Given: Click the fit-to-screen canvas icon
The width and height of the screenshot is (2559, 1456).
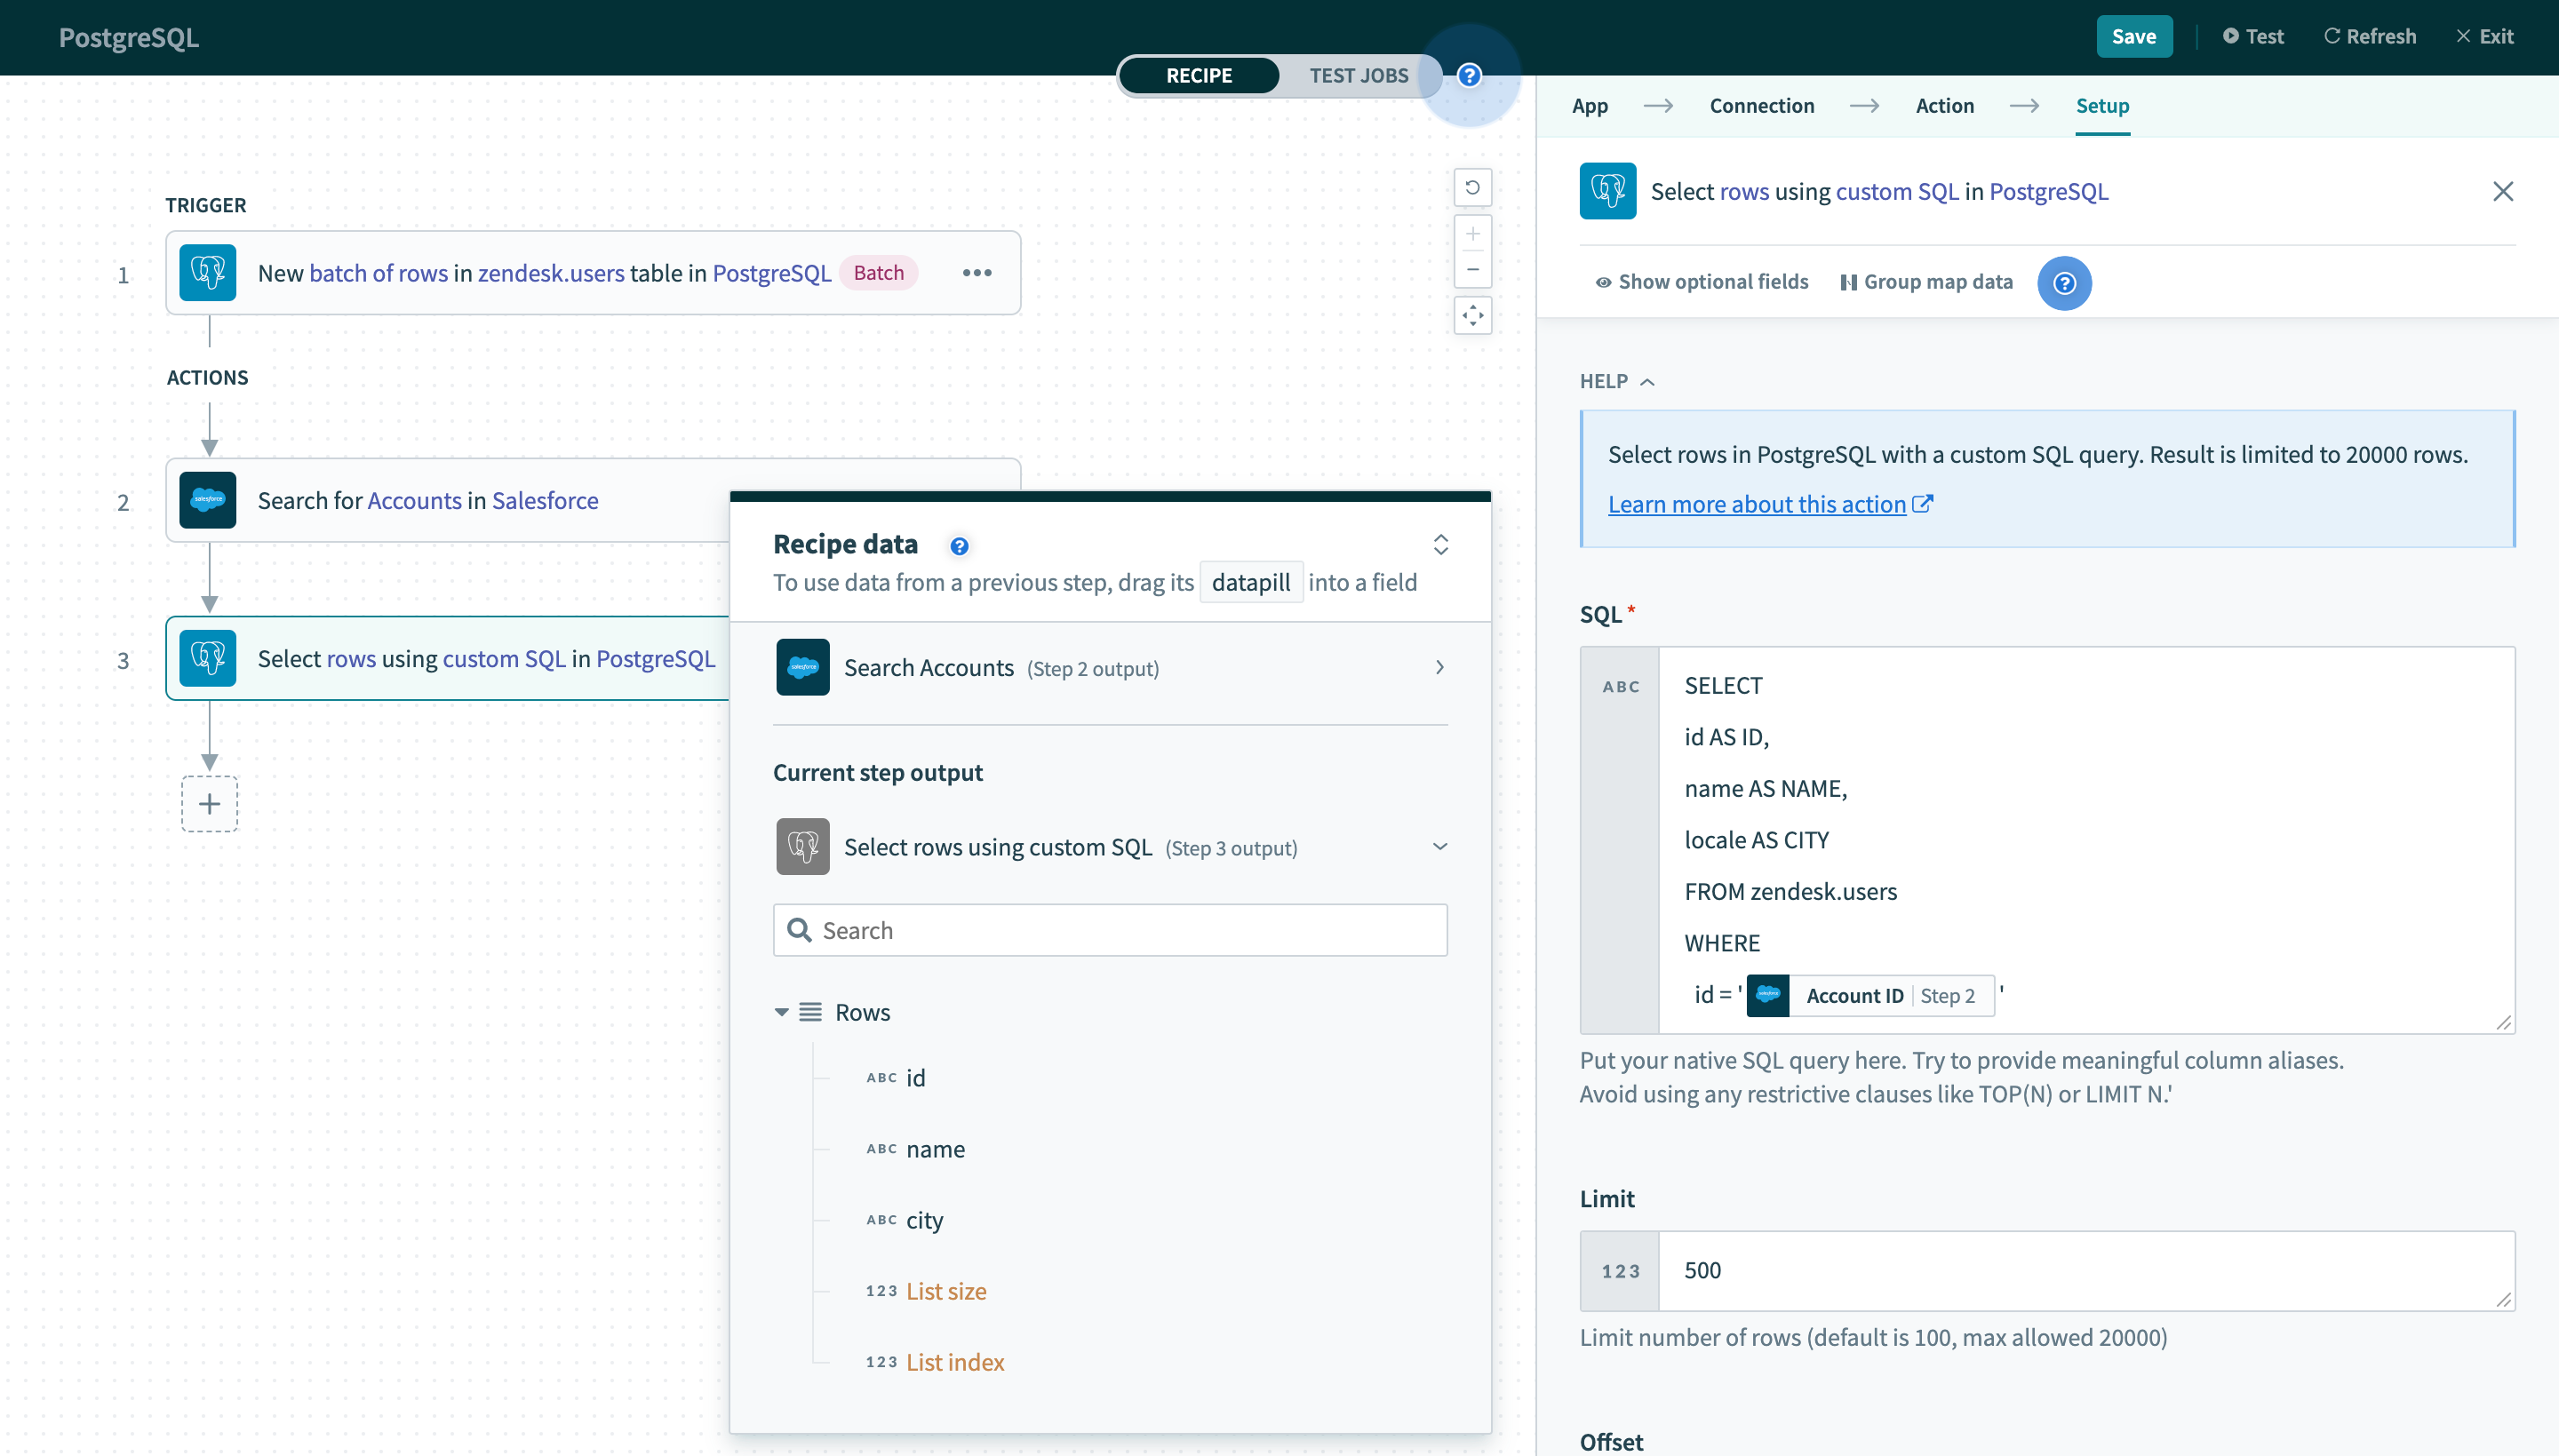Looking at the screenshot, I should (x=1472, y=316).
